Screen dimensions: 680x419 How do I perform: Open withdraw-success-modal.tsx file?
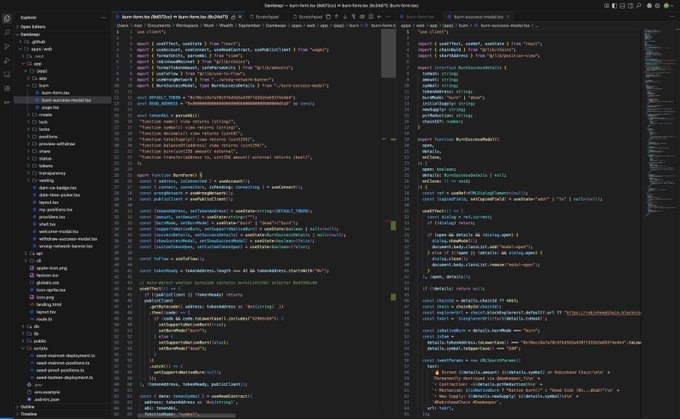coord(68,239)
